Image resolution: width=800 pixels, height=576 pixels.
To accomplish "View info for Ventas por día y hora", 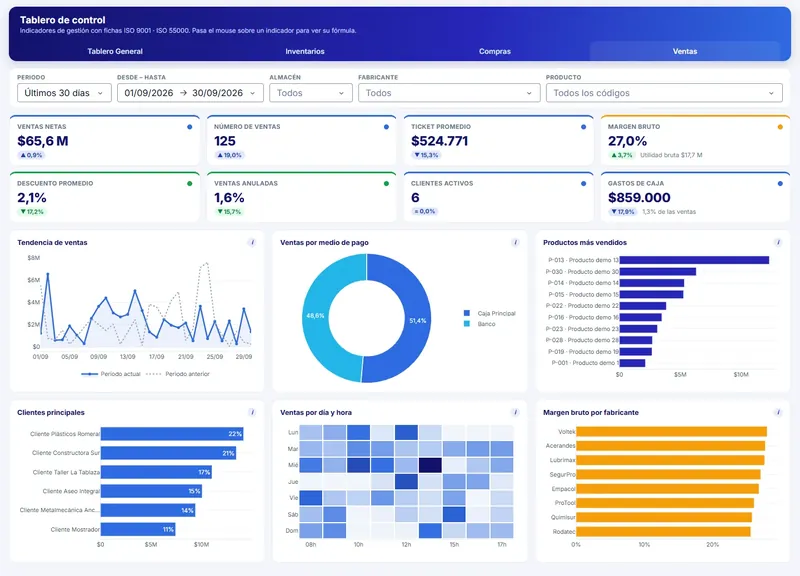I will coord(515,412).
